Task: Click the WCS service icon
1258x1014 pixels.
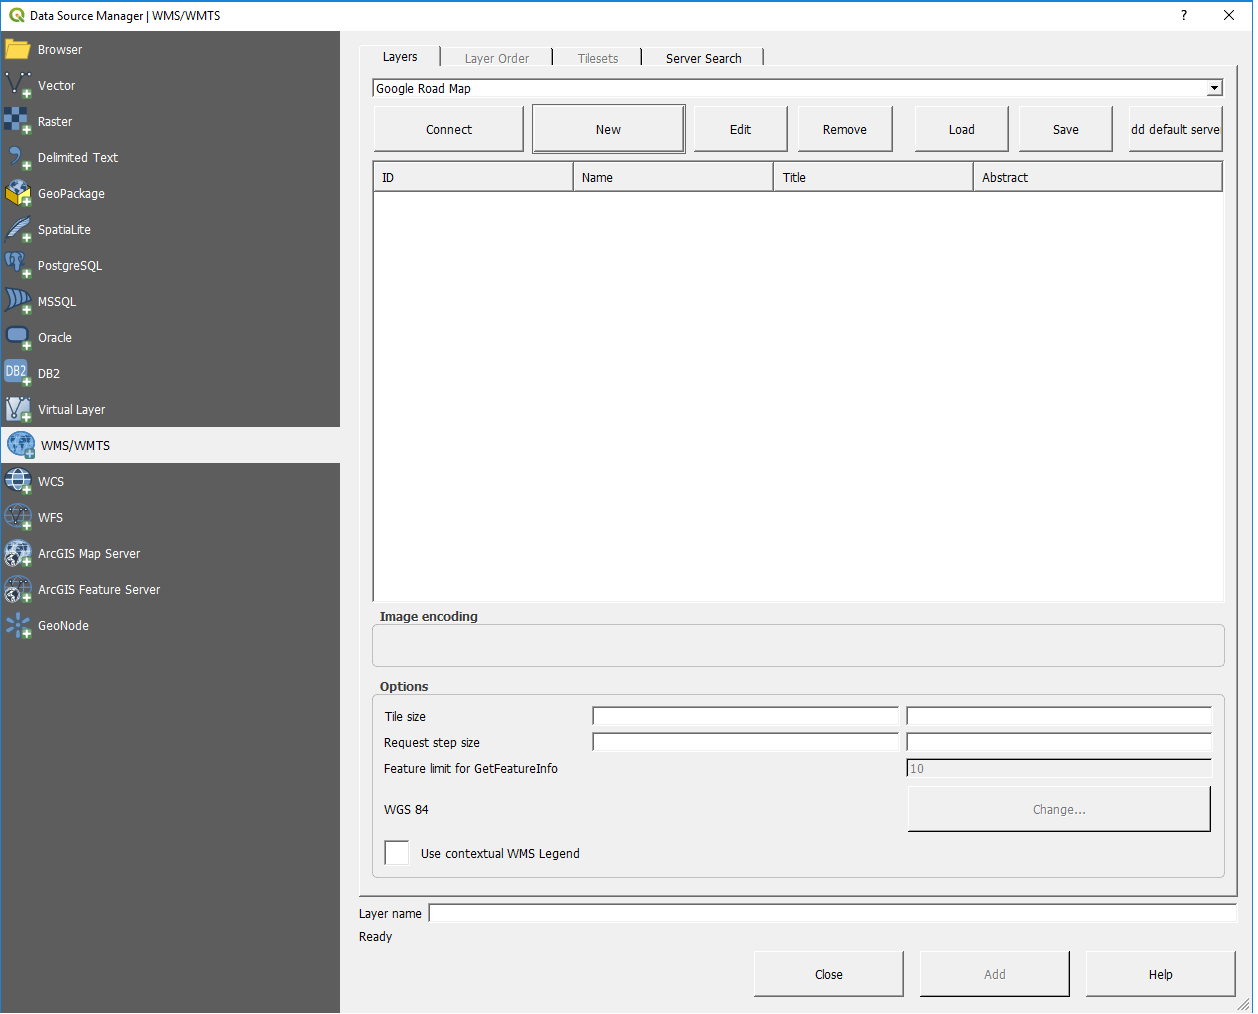Action: click(x=18, y=481)
